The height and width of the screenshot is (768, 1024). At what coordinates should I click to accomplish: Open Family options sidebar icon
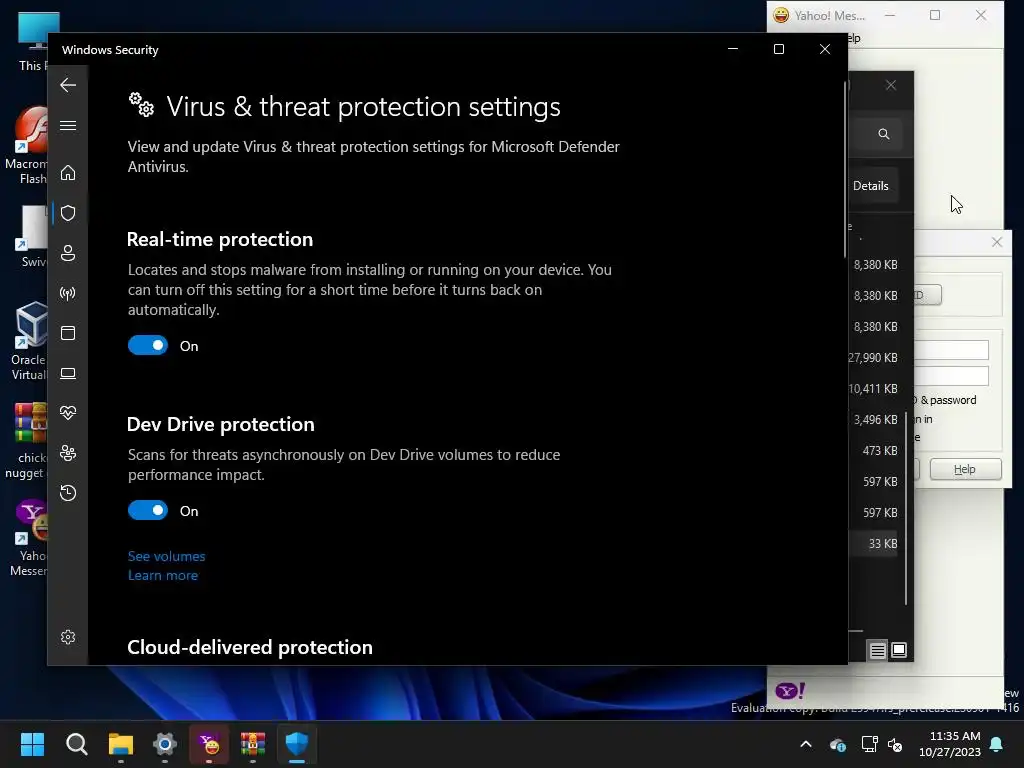(68, 453)
